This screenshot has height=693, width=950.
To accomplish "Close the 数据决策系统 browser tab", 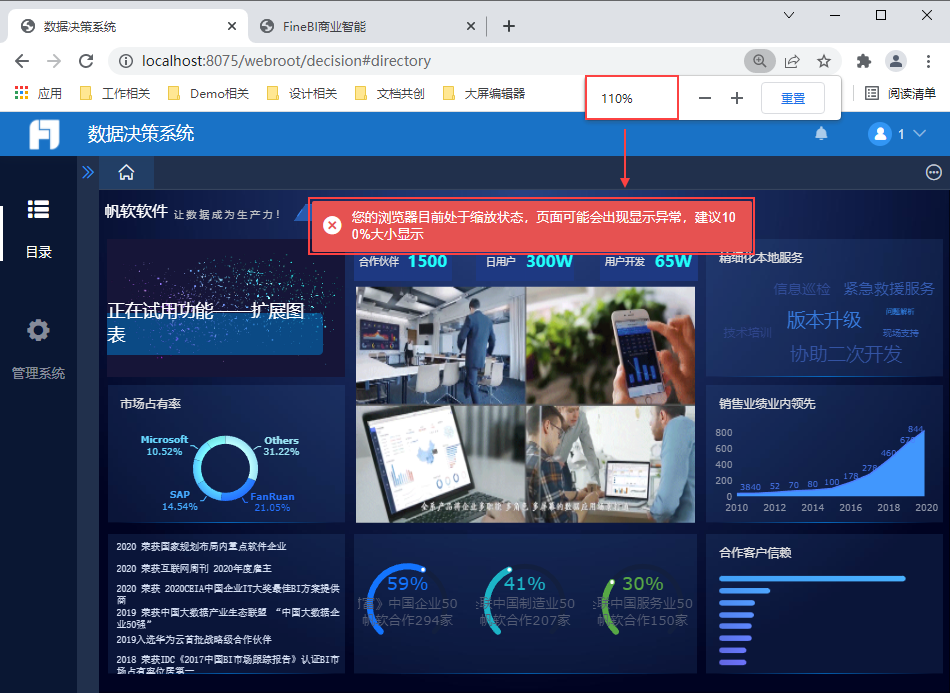I will pos(231,27).
